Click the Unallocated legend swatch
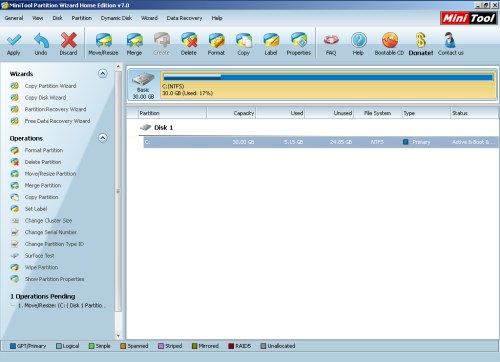 pos(263,346)
